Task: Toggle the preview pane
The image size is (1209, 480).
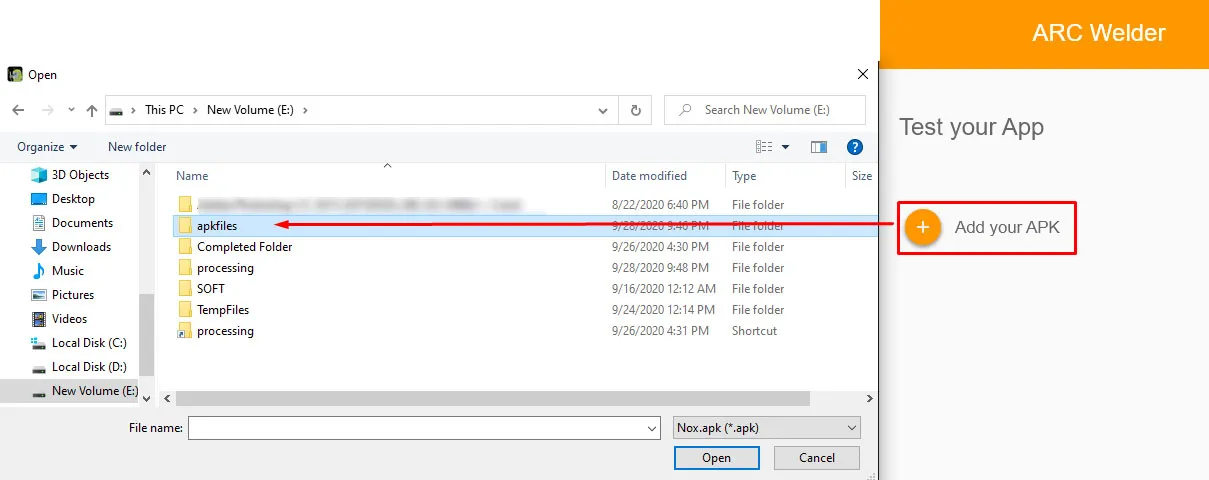Action: 819,147
